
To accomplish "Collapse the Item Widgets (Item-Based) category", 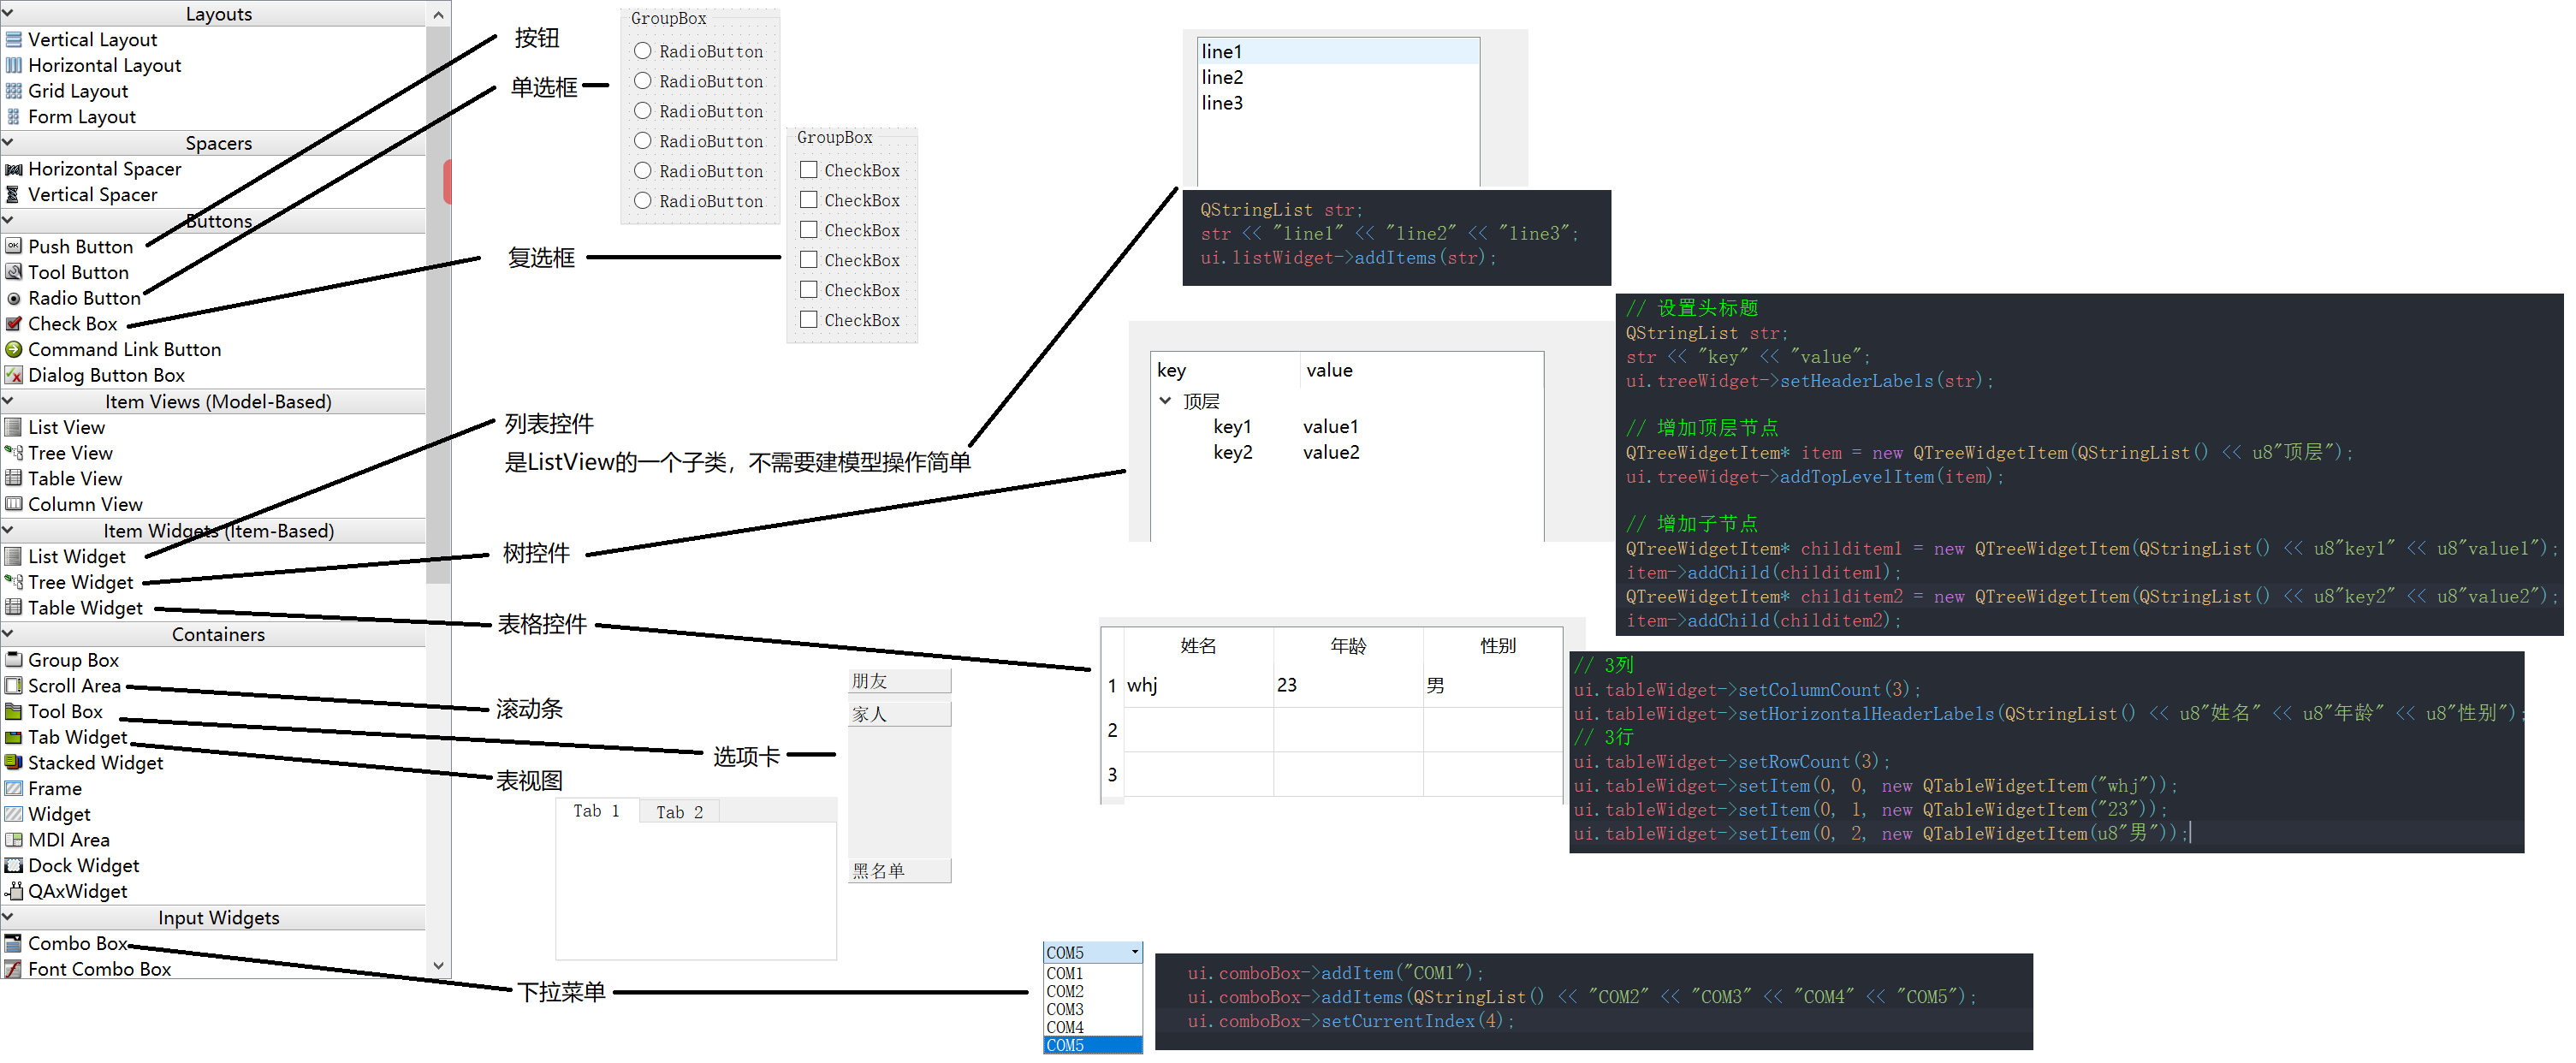I will pos(8,530).
